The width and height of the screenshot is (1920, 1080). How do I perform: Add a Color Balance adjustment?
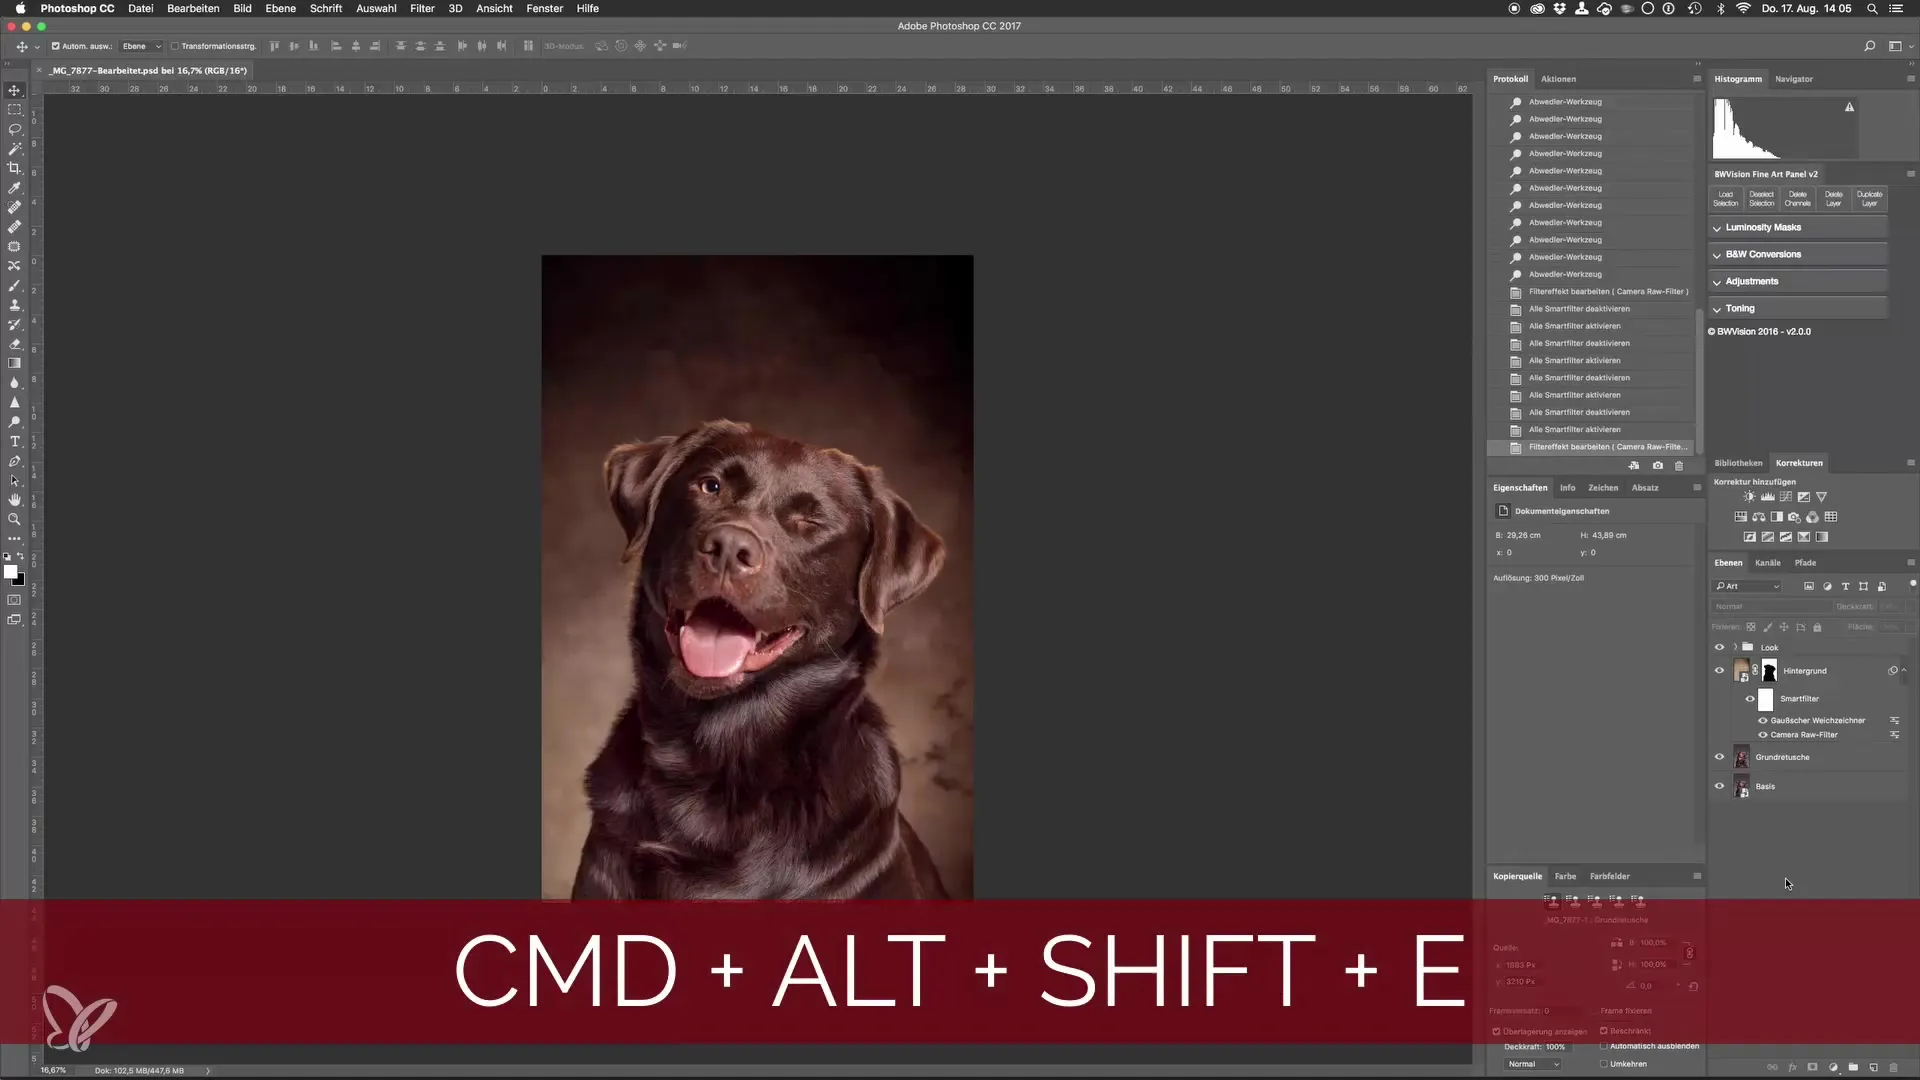pyautogui.click(x=1759, y=517)
